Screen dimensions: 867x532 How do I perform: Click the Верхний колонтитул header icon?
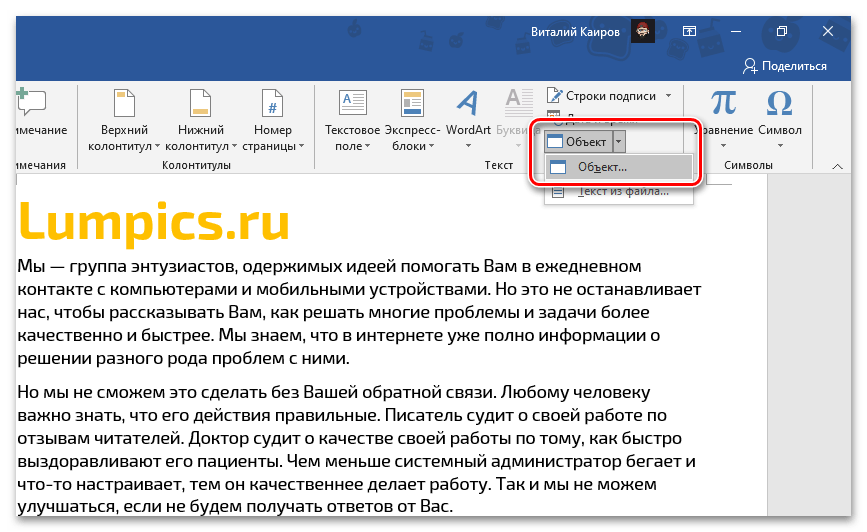point(125,103)
